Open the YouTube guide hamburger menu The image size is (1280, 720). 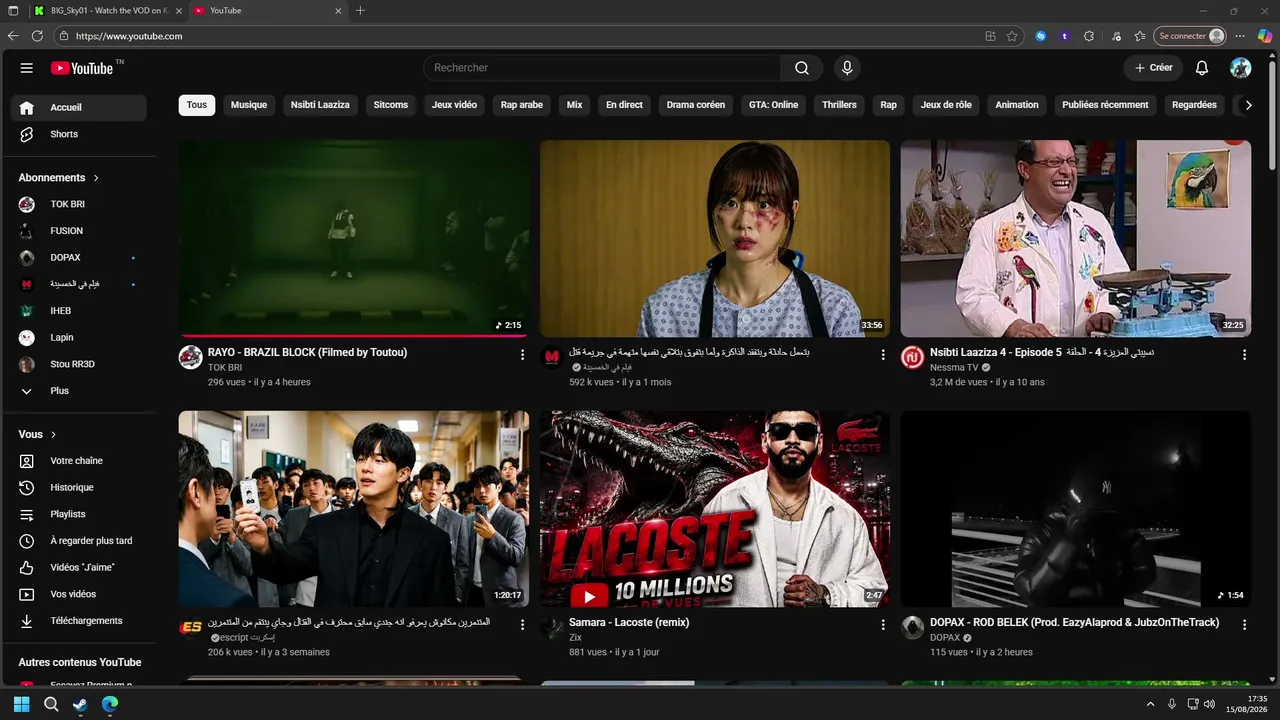pos(27,68)
